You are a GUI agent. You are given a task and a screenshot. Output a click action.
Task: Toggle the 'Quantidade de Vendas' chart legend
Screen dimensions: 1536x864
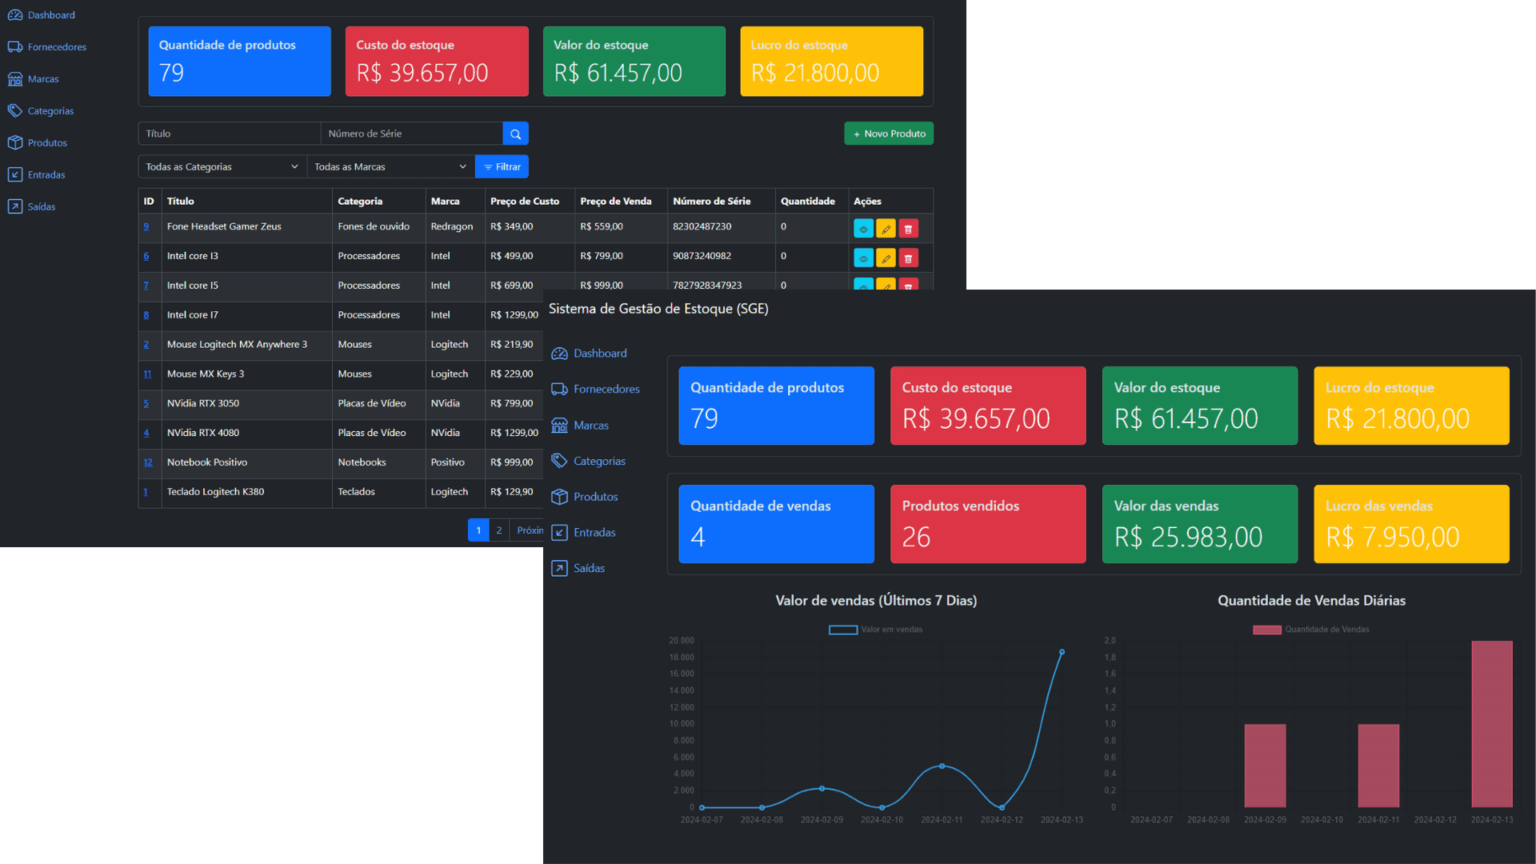click(x=1311, y=630)
